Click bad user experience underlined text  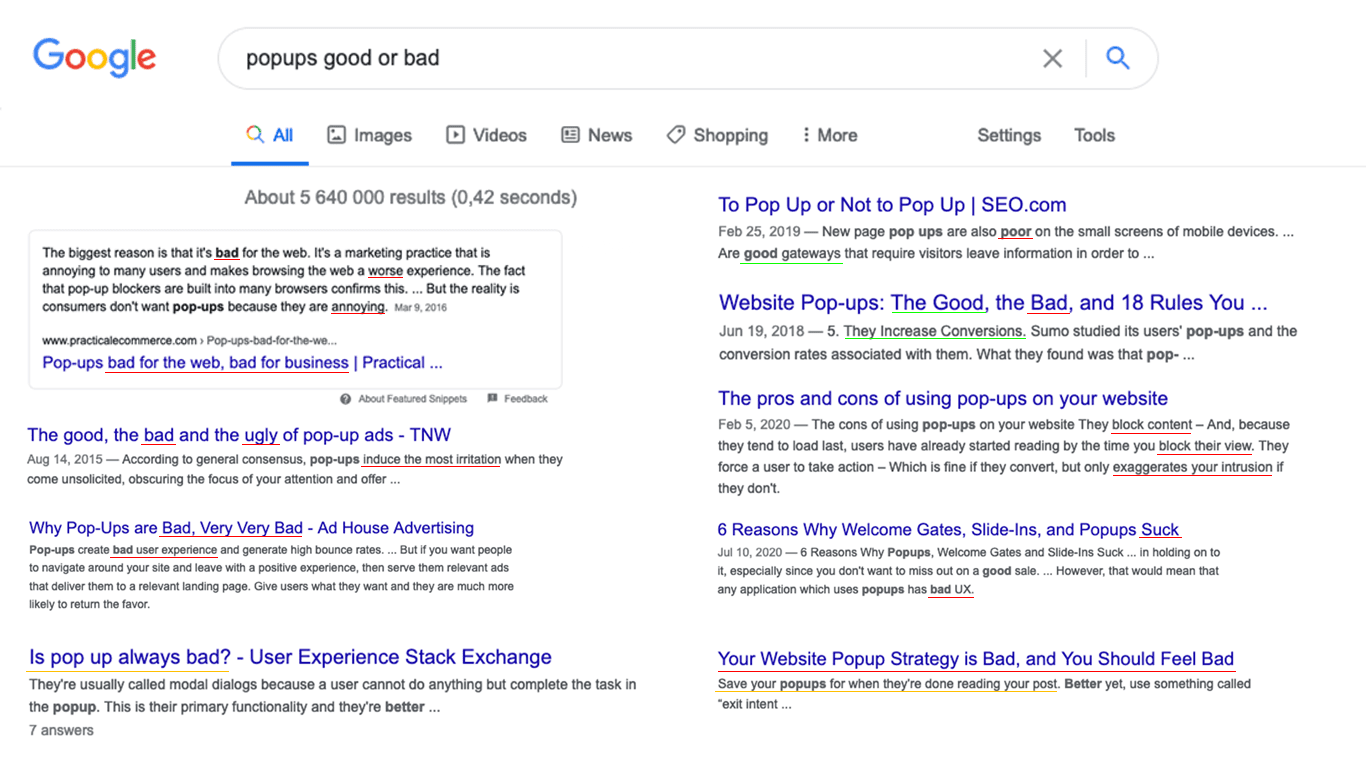(x=165, y=550)
